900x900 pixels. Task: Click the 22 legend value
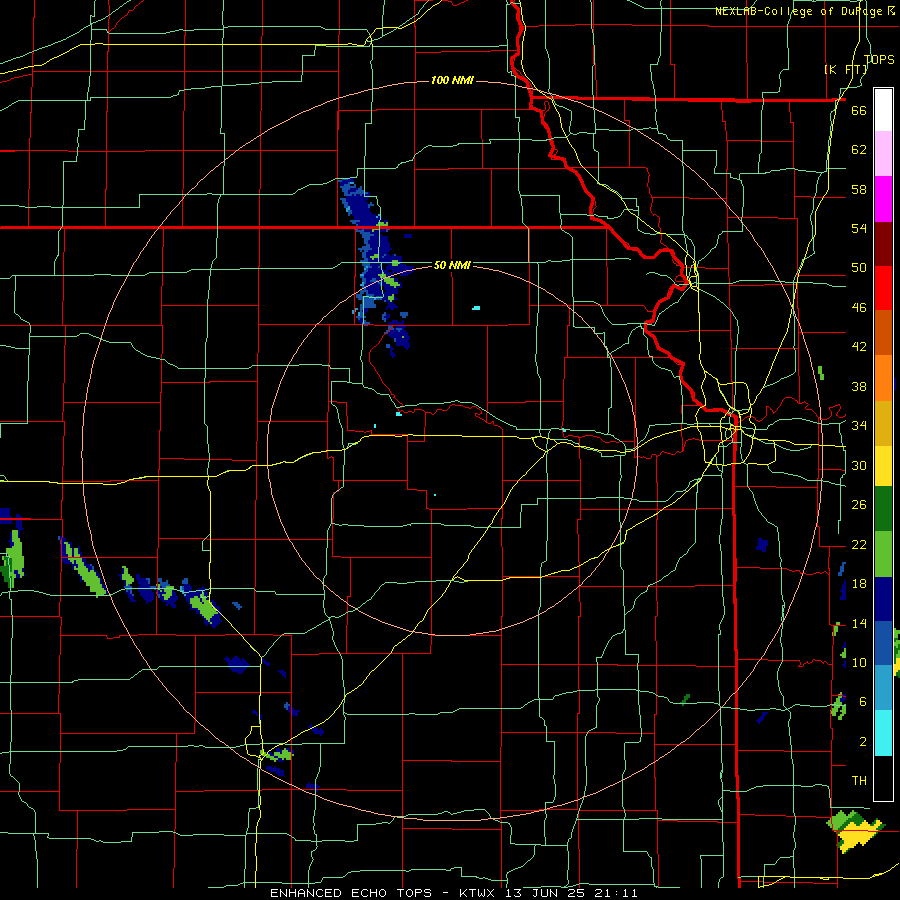pos(859,544)
